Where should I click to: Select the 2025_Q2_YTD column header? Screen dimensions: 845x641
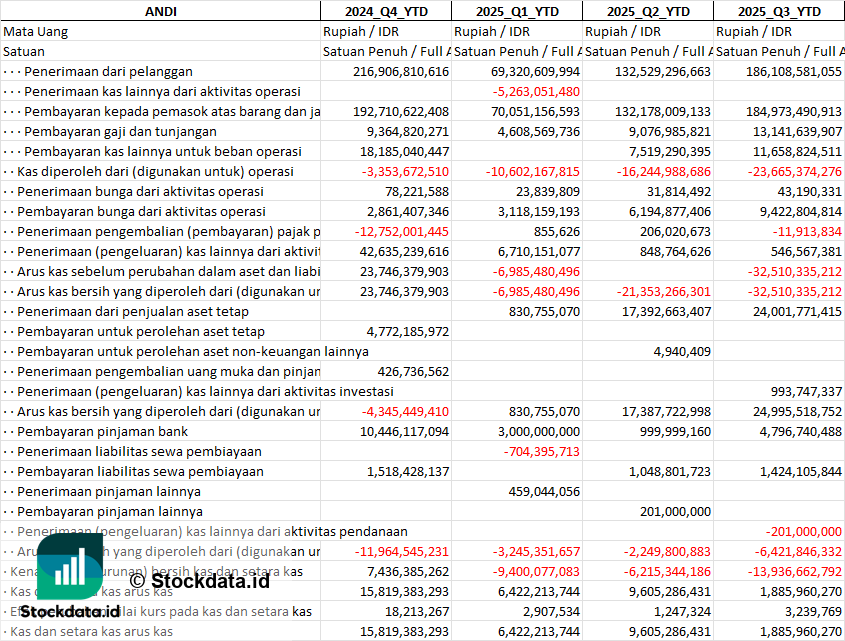tap(648, 11)
